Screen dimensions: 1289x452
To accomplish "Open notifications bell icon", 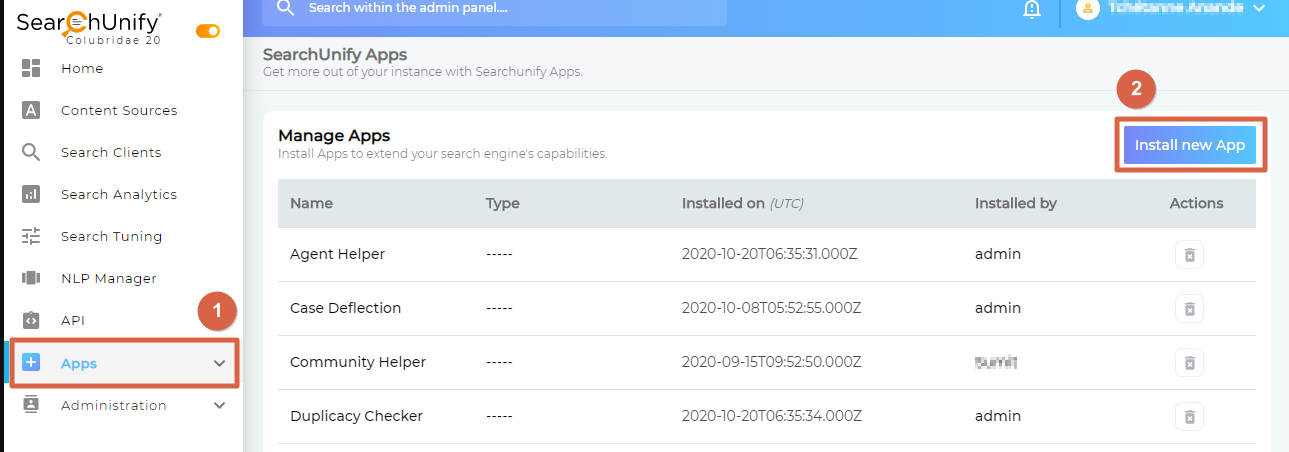I will [x=1031, y=9].
